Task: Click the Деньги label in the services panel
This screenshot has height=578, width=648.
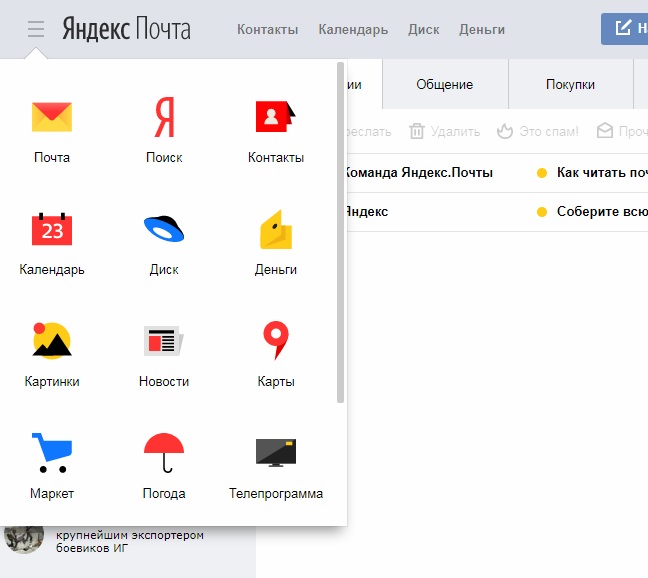Action: [x=276, y=270]
